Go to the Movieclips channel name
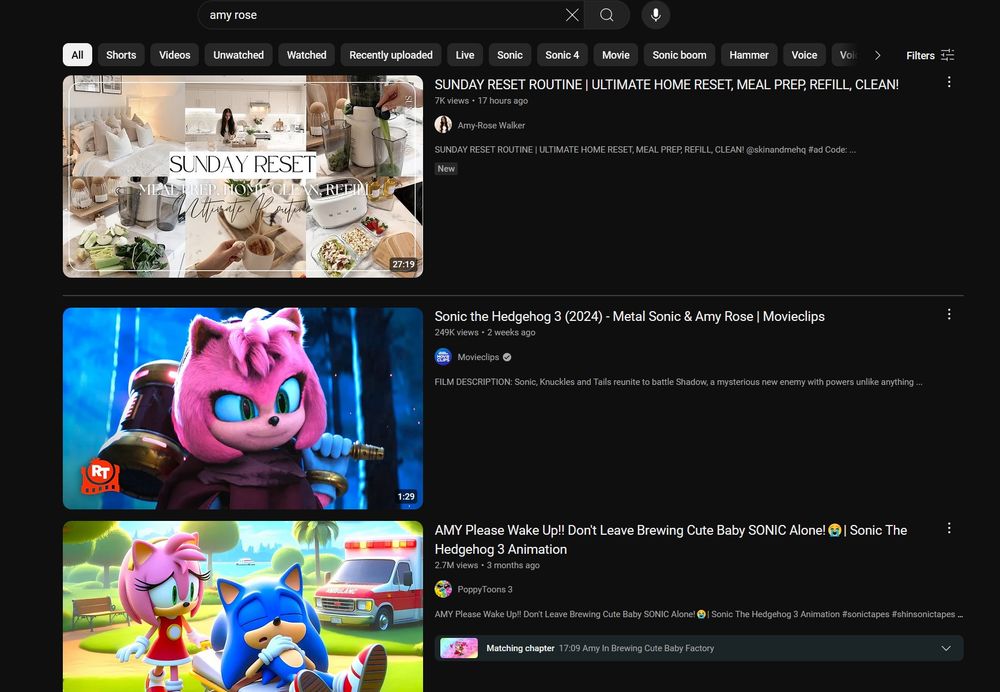The image size is (1000, 692). tap(478, 357)
